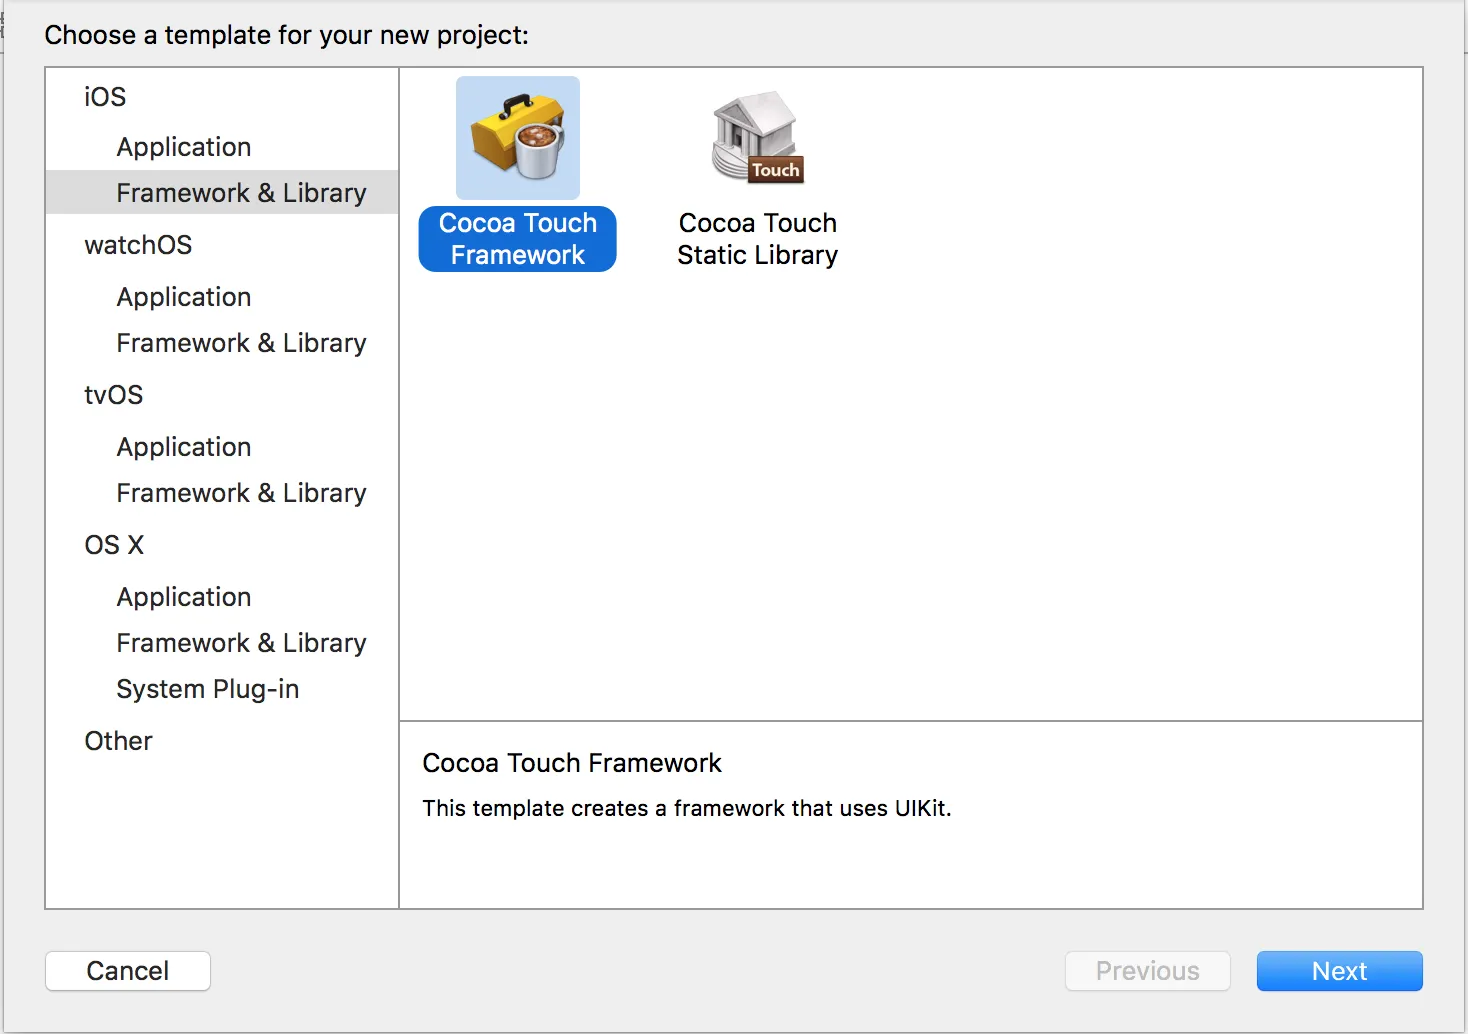Image resolution: width=1468 pixels, height=1034 pixels.
Task: Select the Cocoa Touch Framework toolbox icon
Action: (x=518, y=138)
